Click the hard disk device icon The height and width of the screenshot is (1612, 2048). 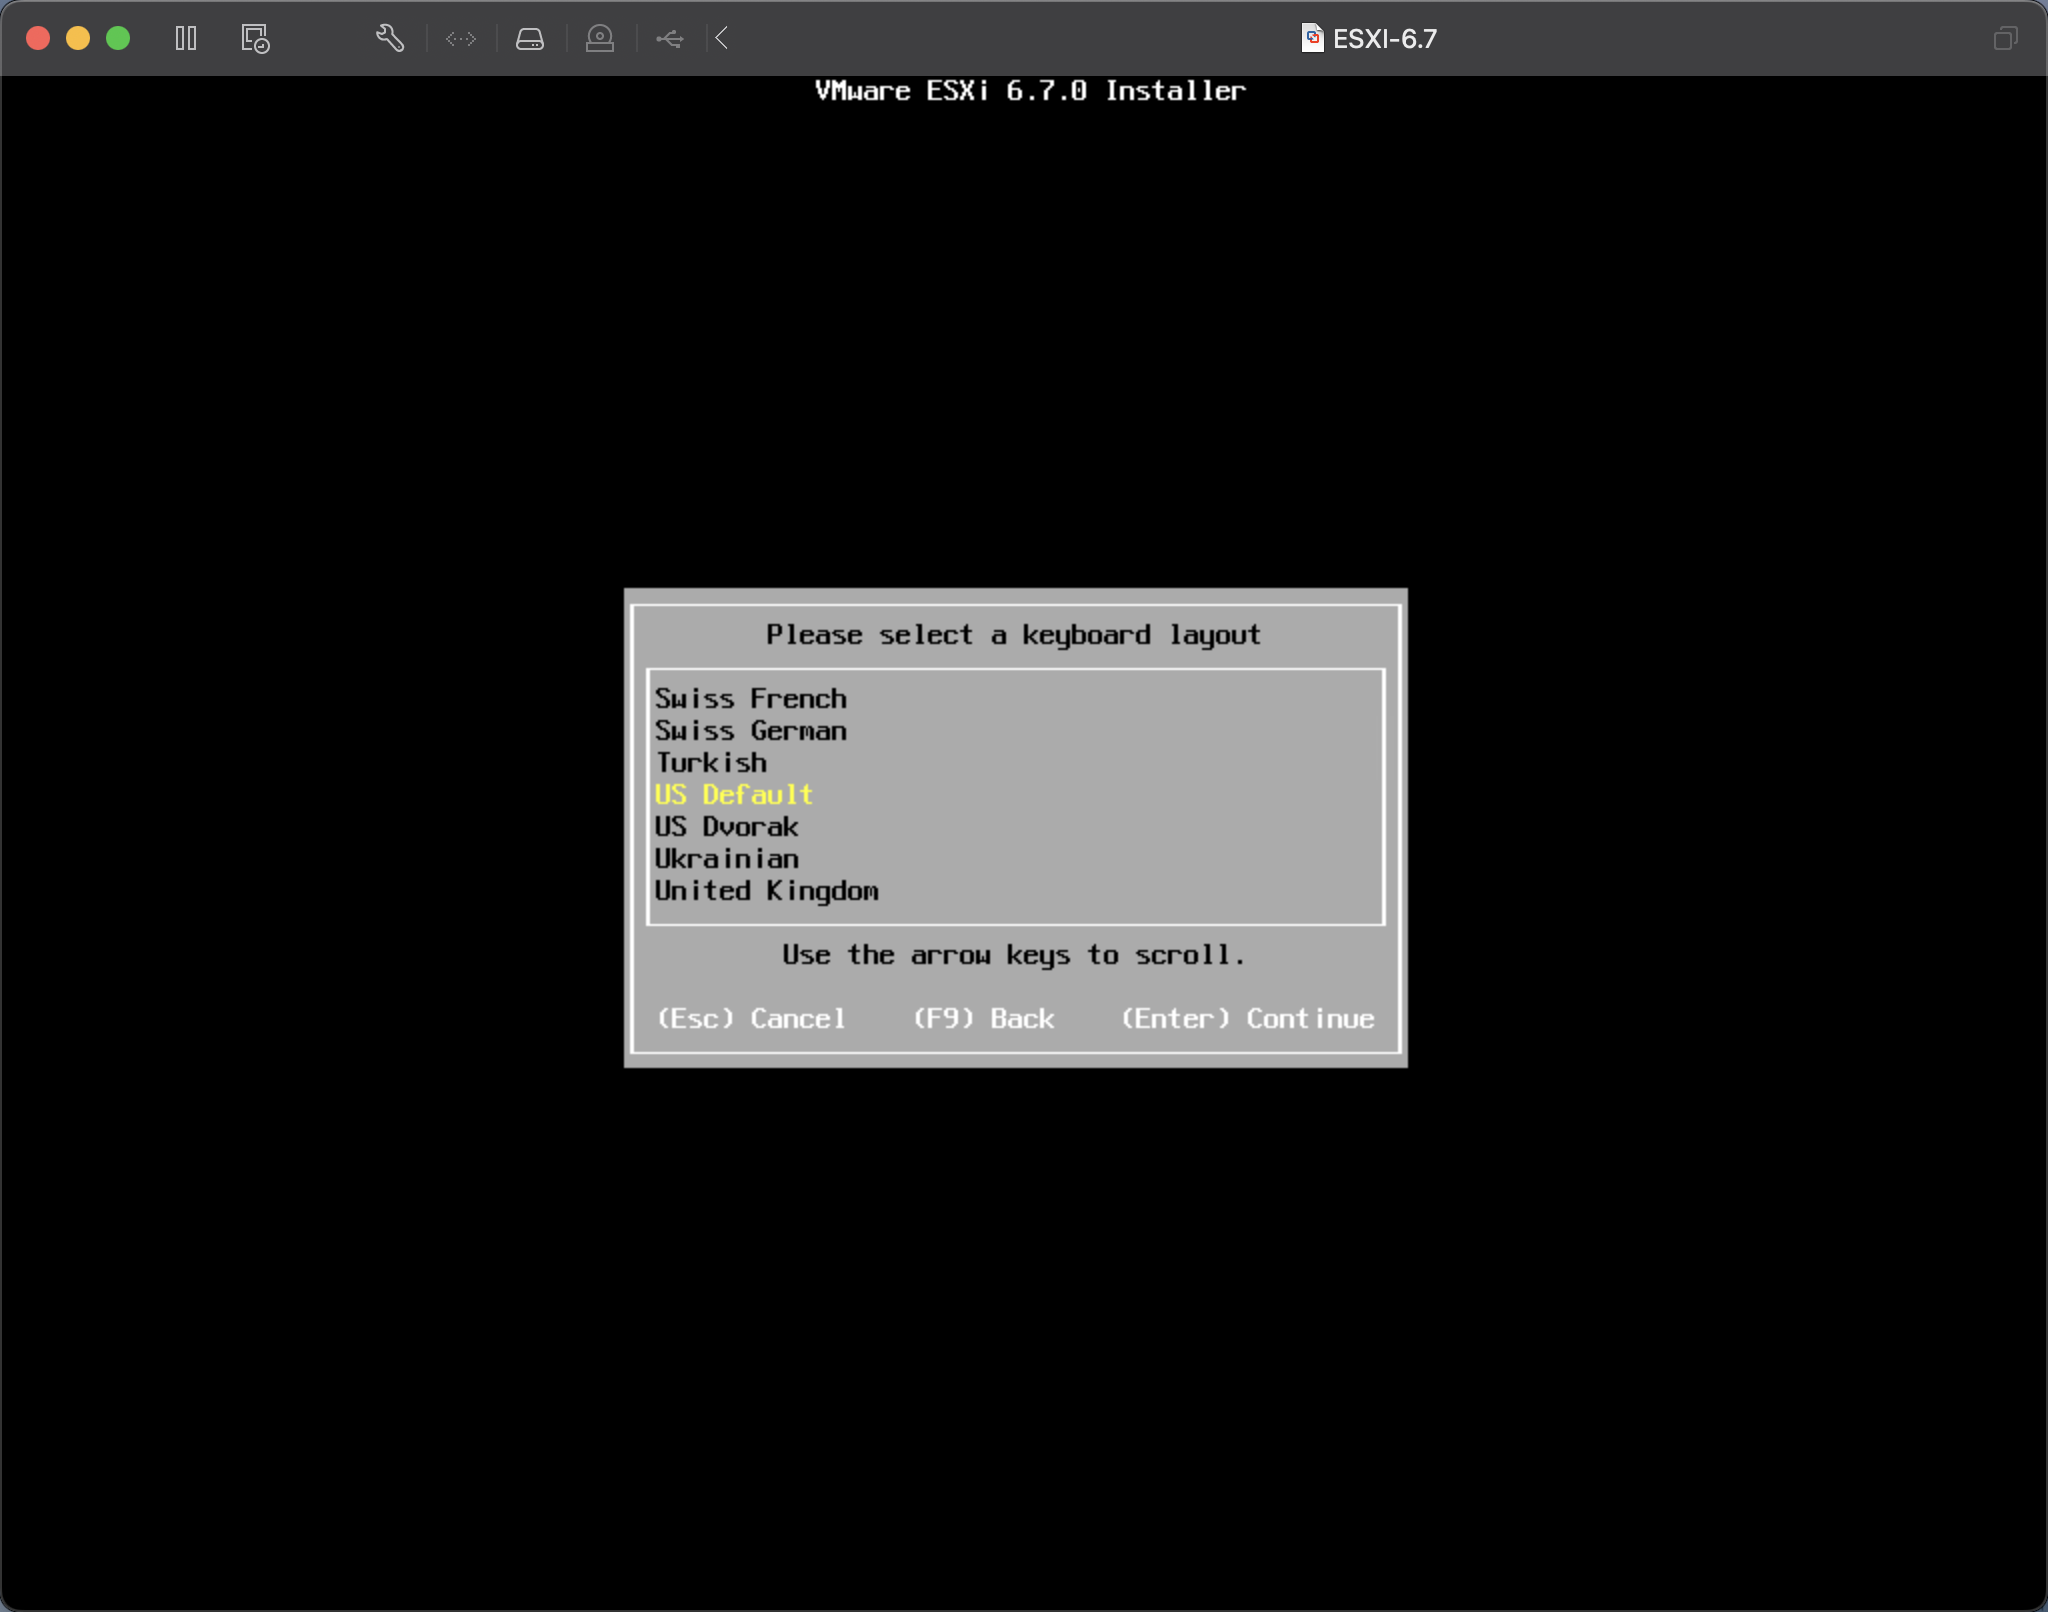click(x=529, y=39)
